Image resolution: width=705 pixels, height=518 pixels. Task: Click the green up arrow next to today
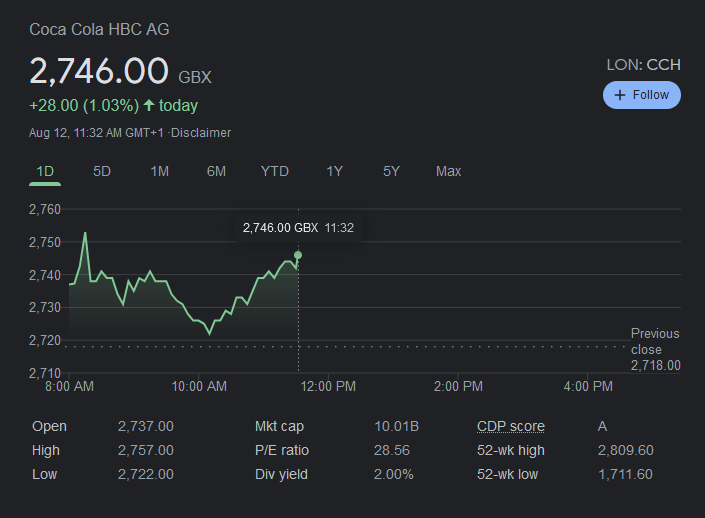(149, 105)
